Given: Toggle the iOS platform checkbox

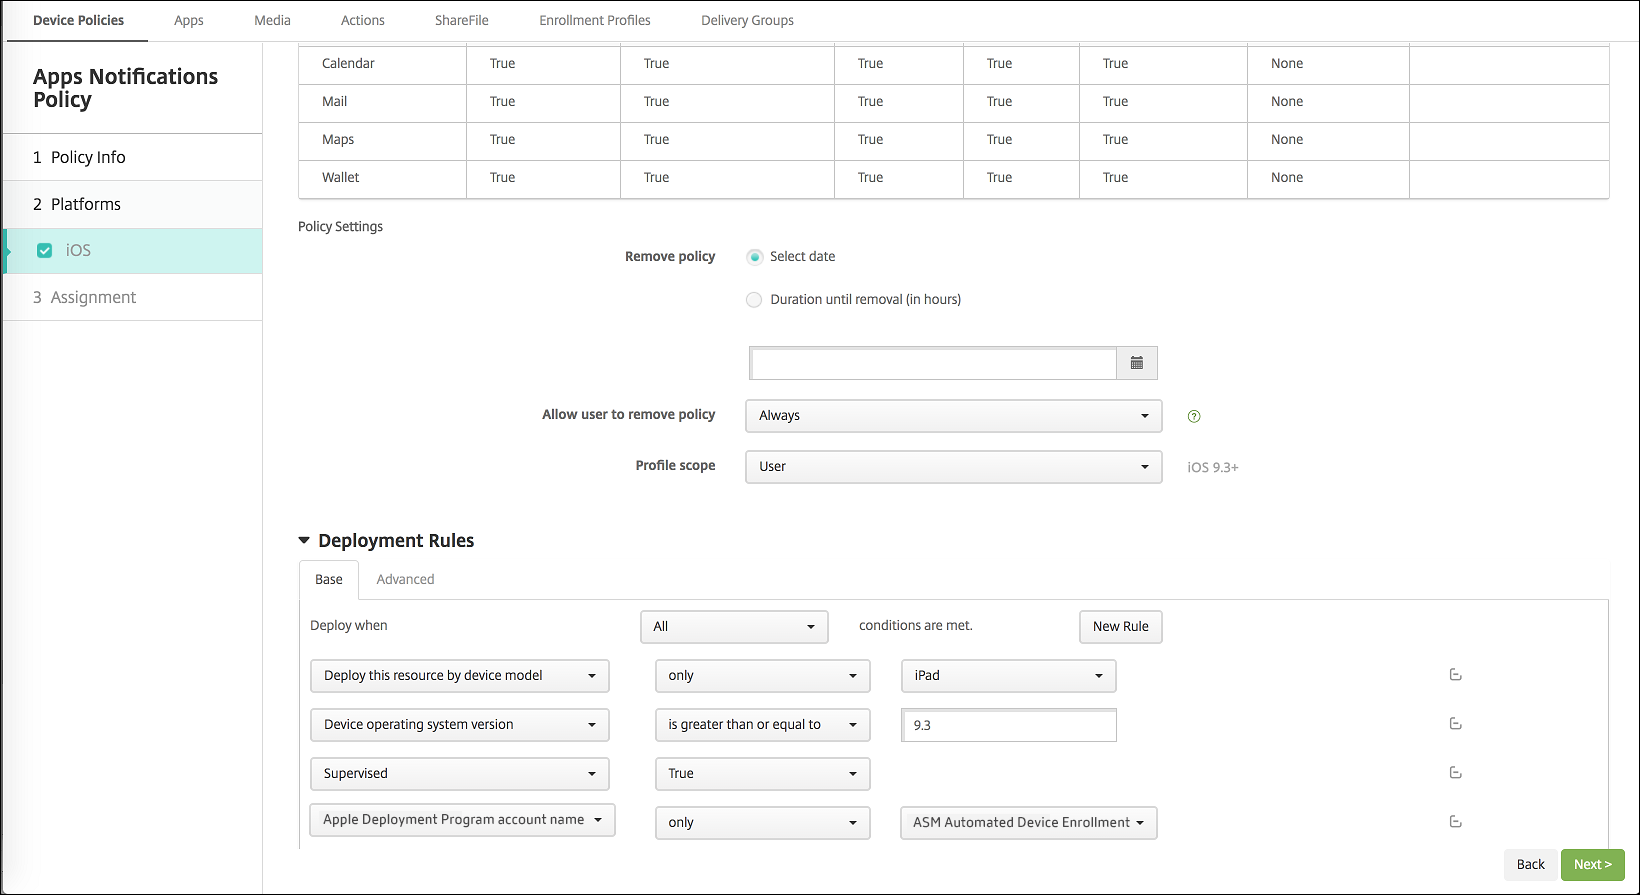Looking at the screenshot, I should pyautogui.click(x=45, y=251).
